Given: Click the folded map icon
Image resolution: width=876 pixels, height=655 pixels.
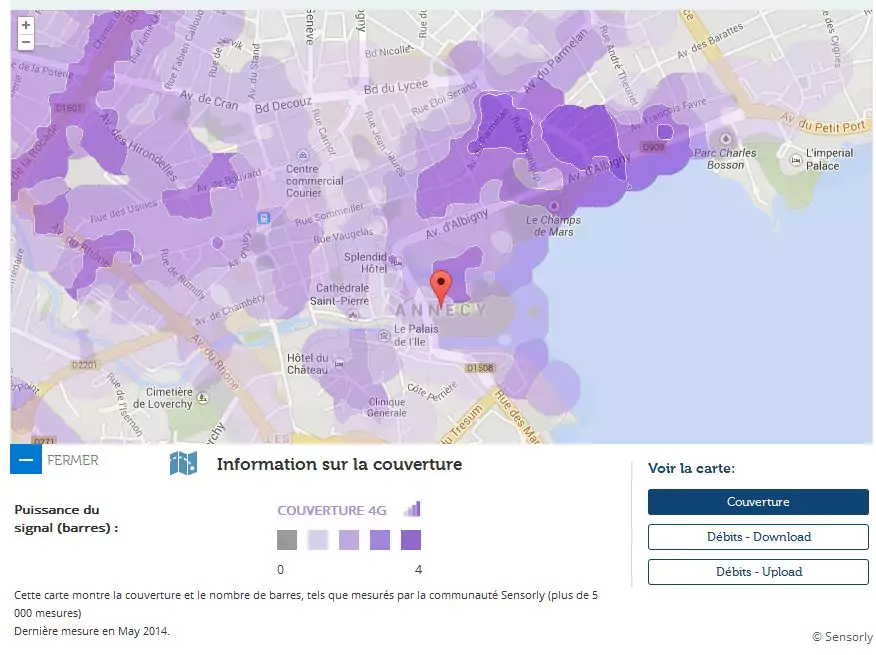Looking at the screenshot, I should (x=183, y=463).
